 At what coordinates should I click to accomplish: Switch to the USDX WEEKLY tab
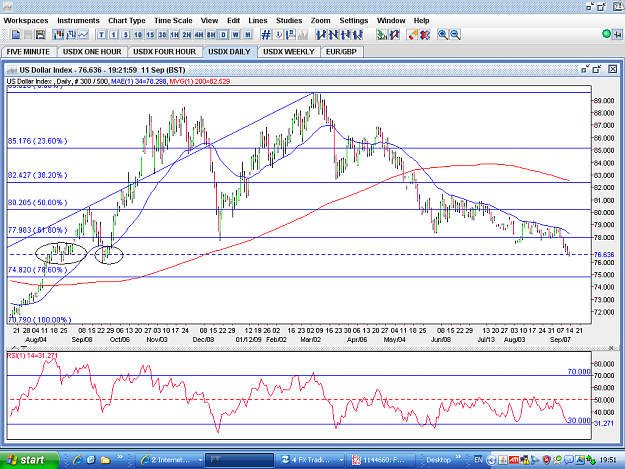(289, 52)
